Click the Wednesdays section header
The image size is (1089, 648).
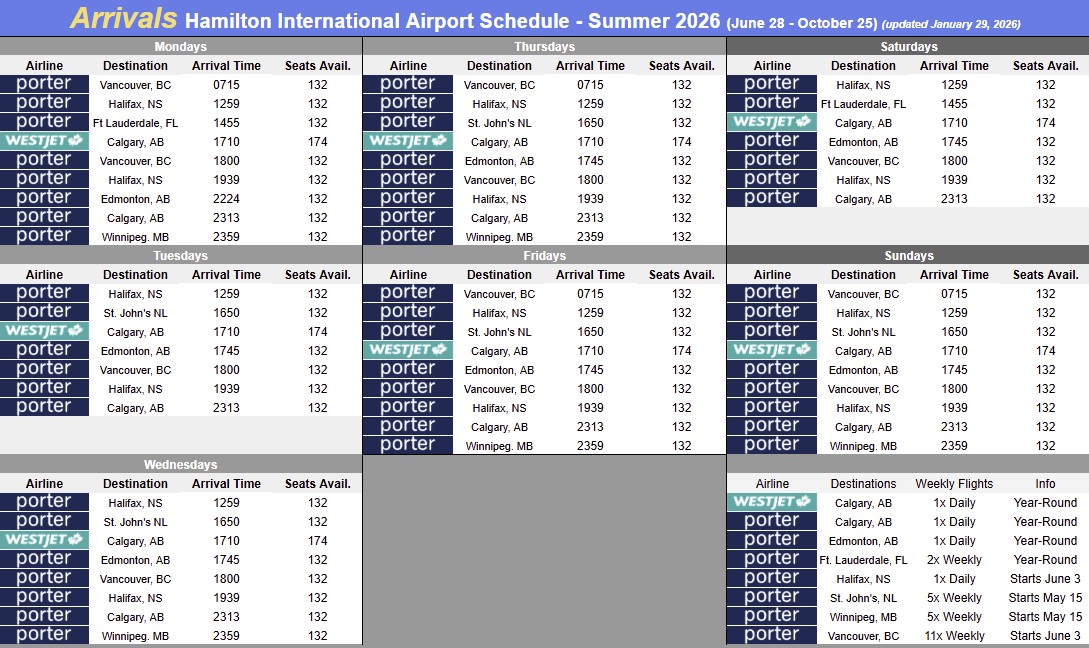[x=181, y=465]
